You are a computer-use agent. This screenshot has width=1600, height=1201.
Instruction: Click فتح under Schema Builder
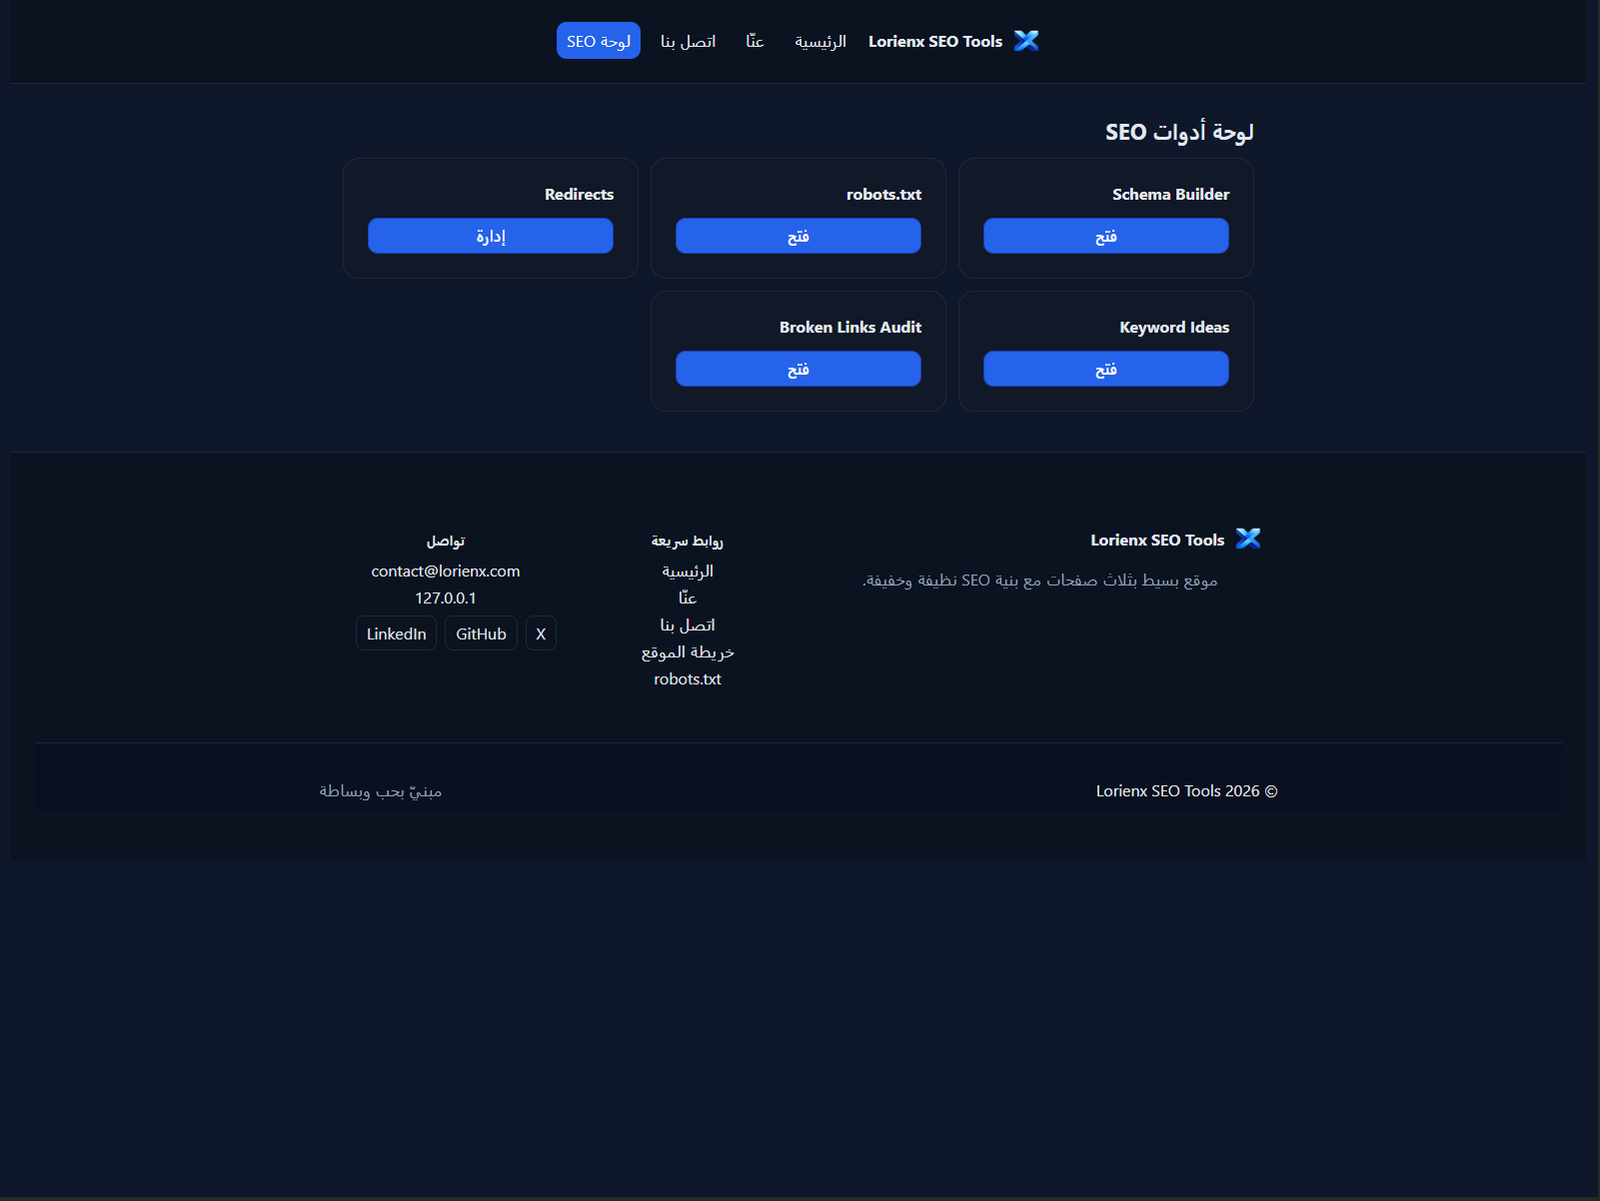pyautogui.click(x=1106, y=235)
